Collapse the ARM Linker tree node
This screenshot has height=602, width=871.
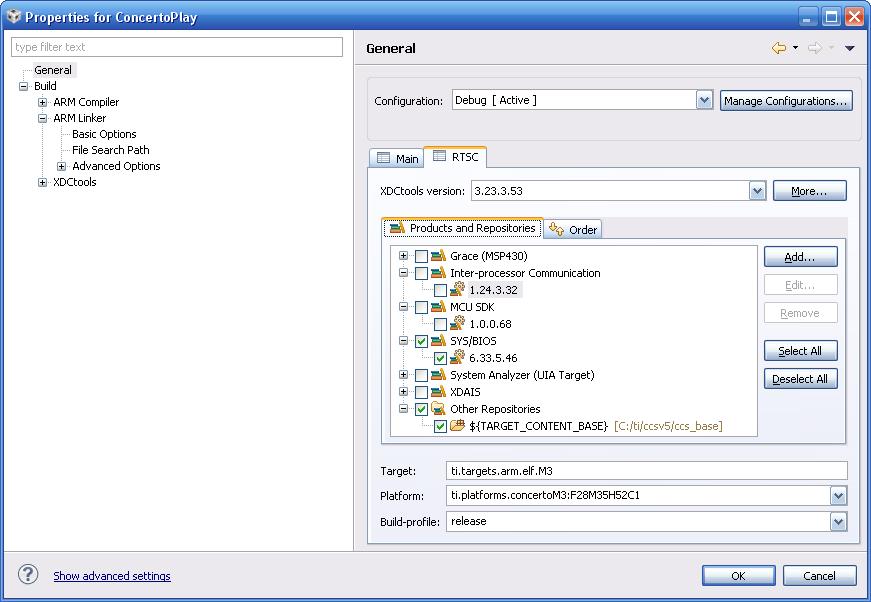[40, 118]
